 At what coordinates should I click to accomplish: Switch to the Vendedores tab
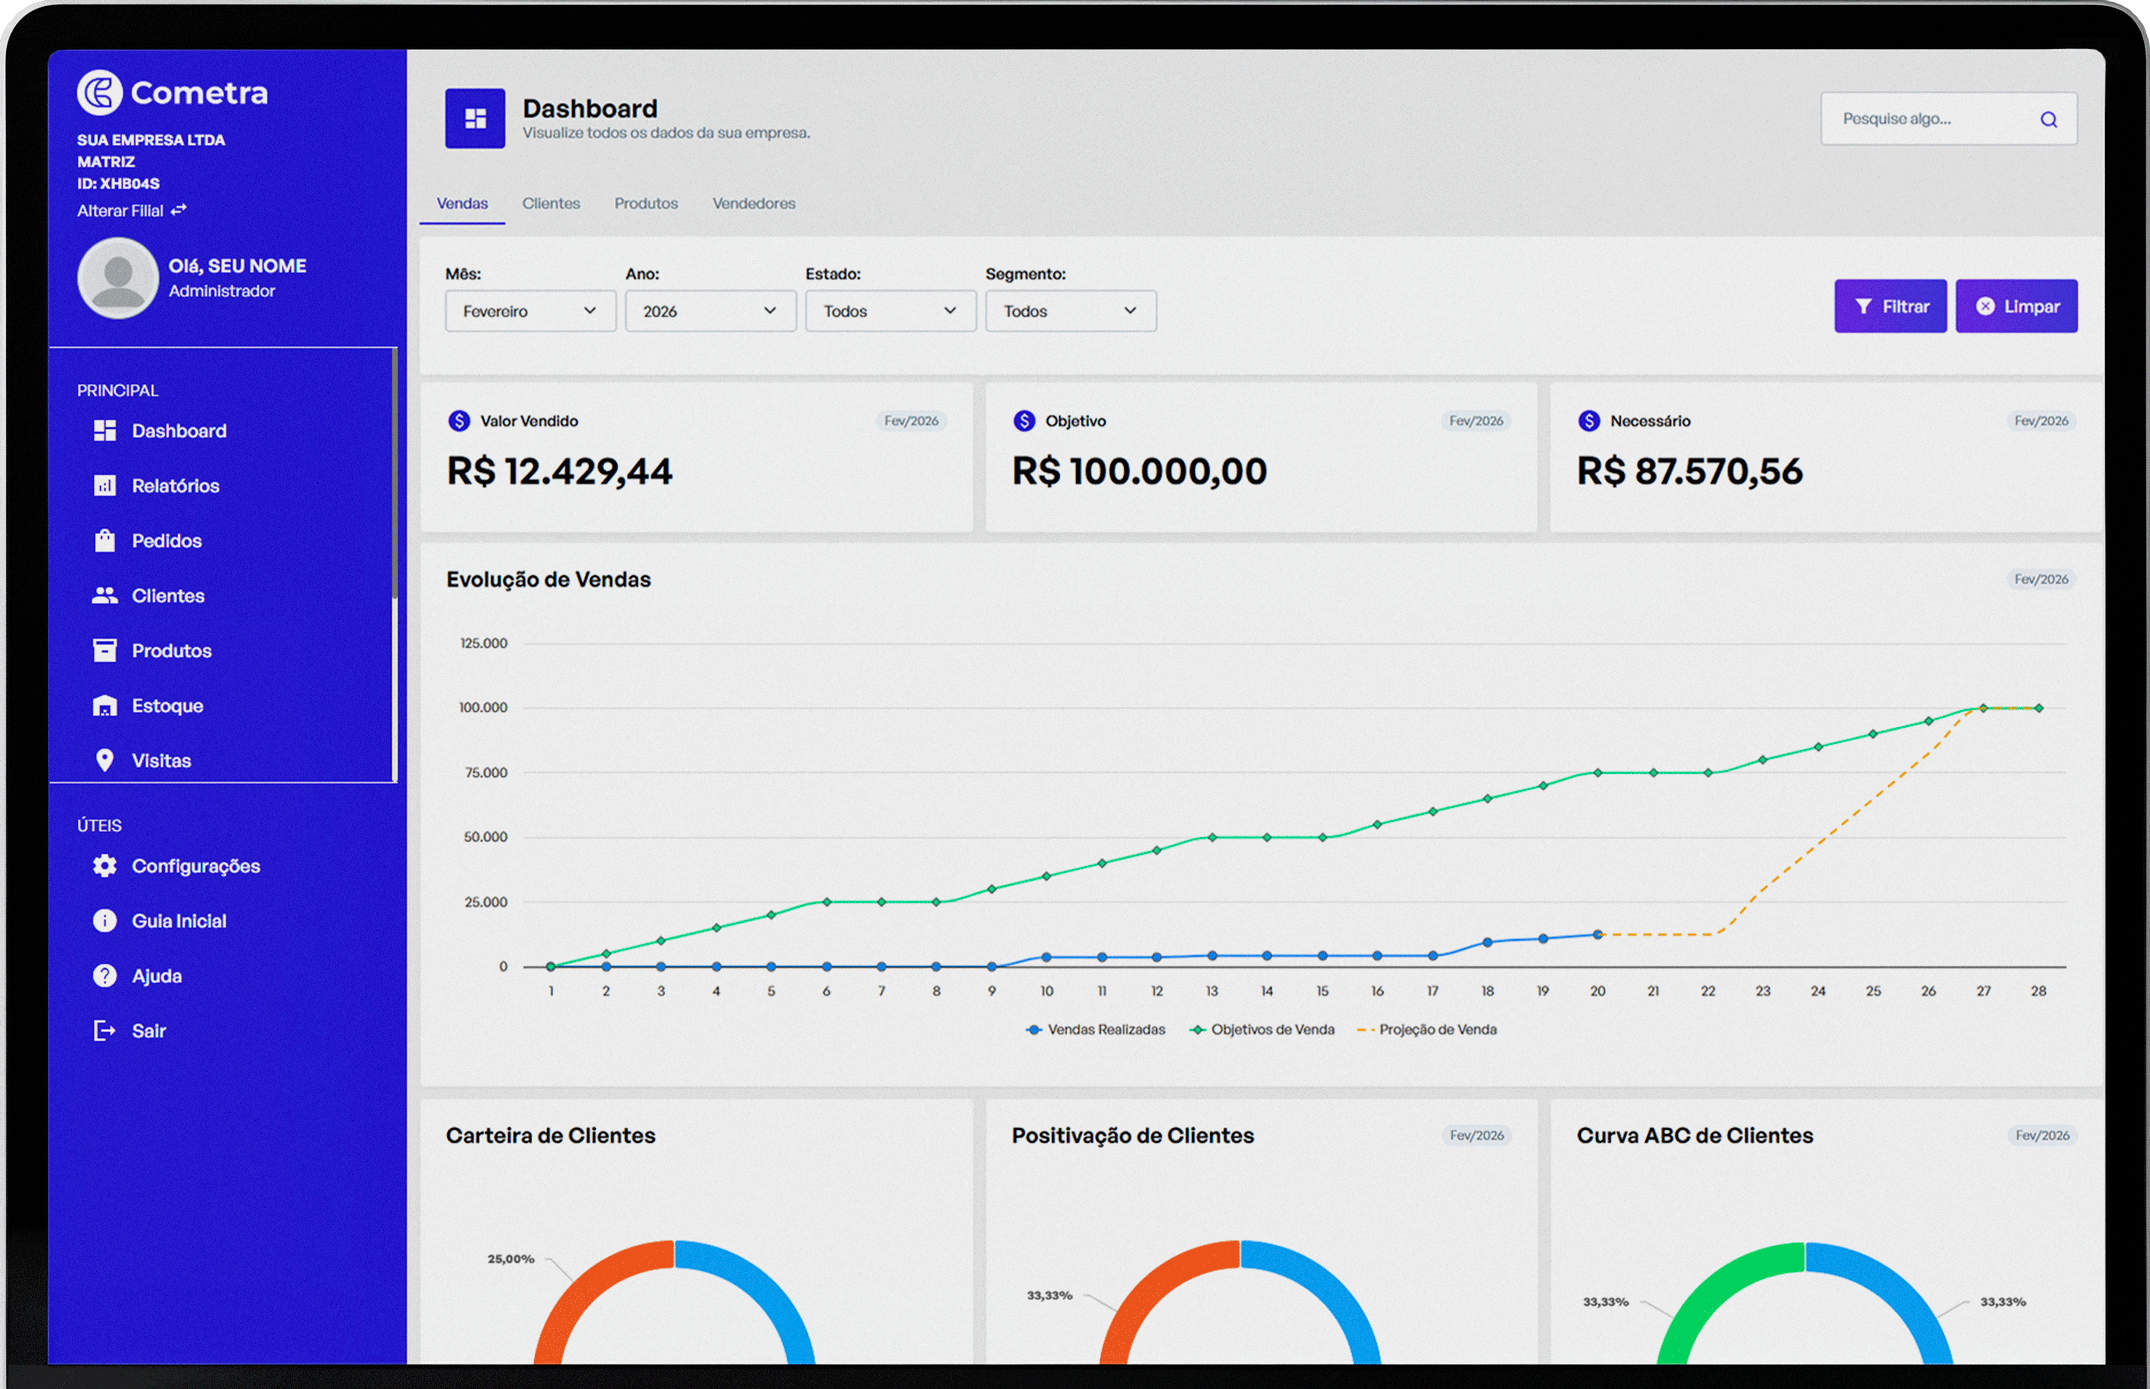tap(754, 203)
